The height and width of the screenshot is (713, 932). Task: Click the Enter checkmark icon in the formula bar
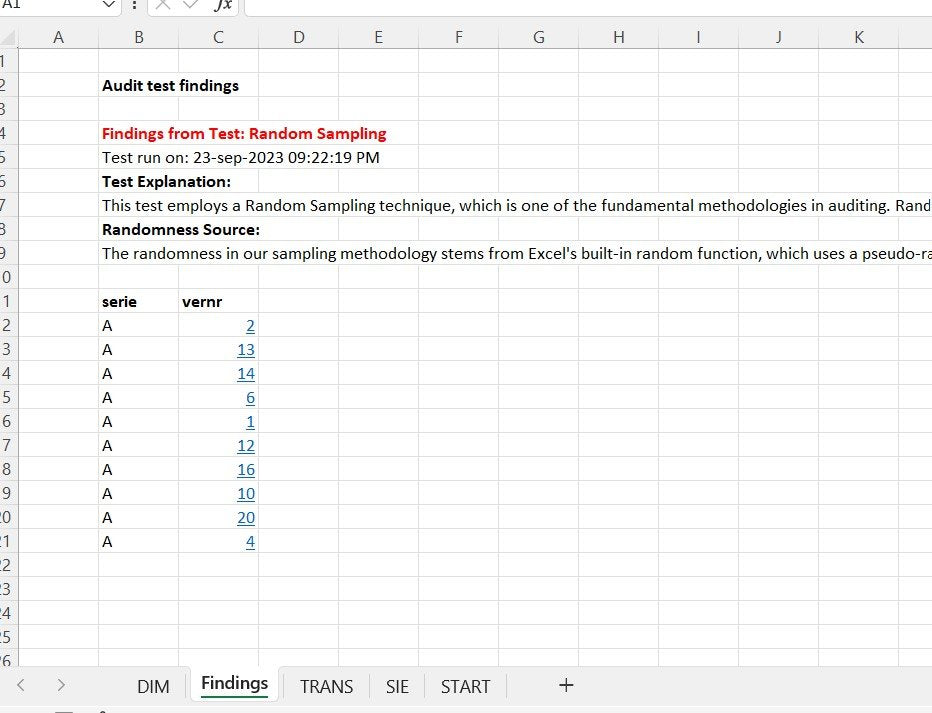190,7
